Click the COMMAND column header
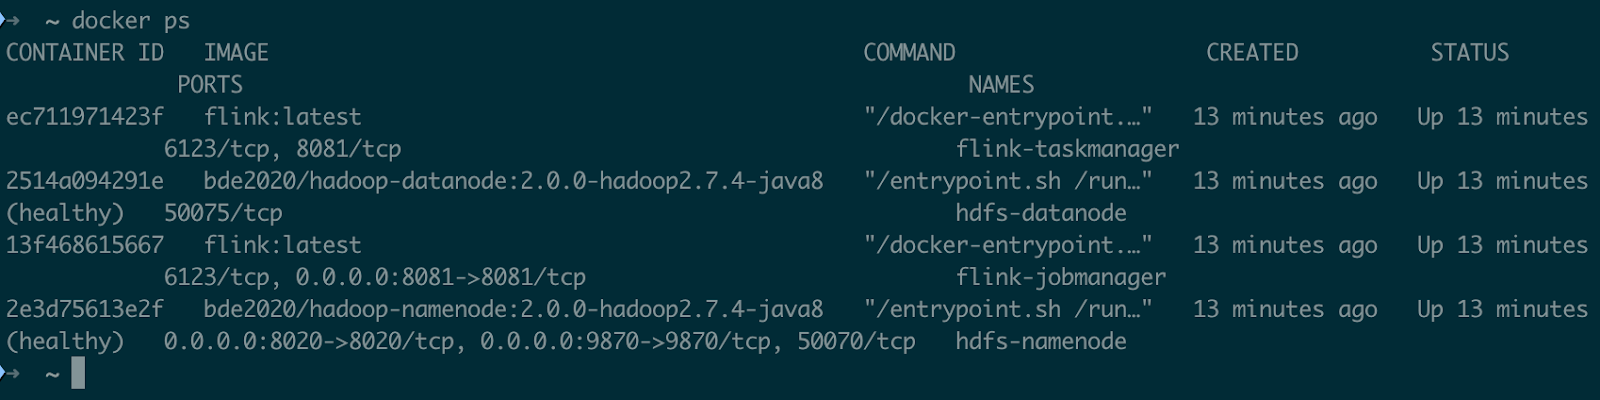1600x400 pixels. pos(909,53)
